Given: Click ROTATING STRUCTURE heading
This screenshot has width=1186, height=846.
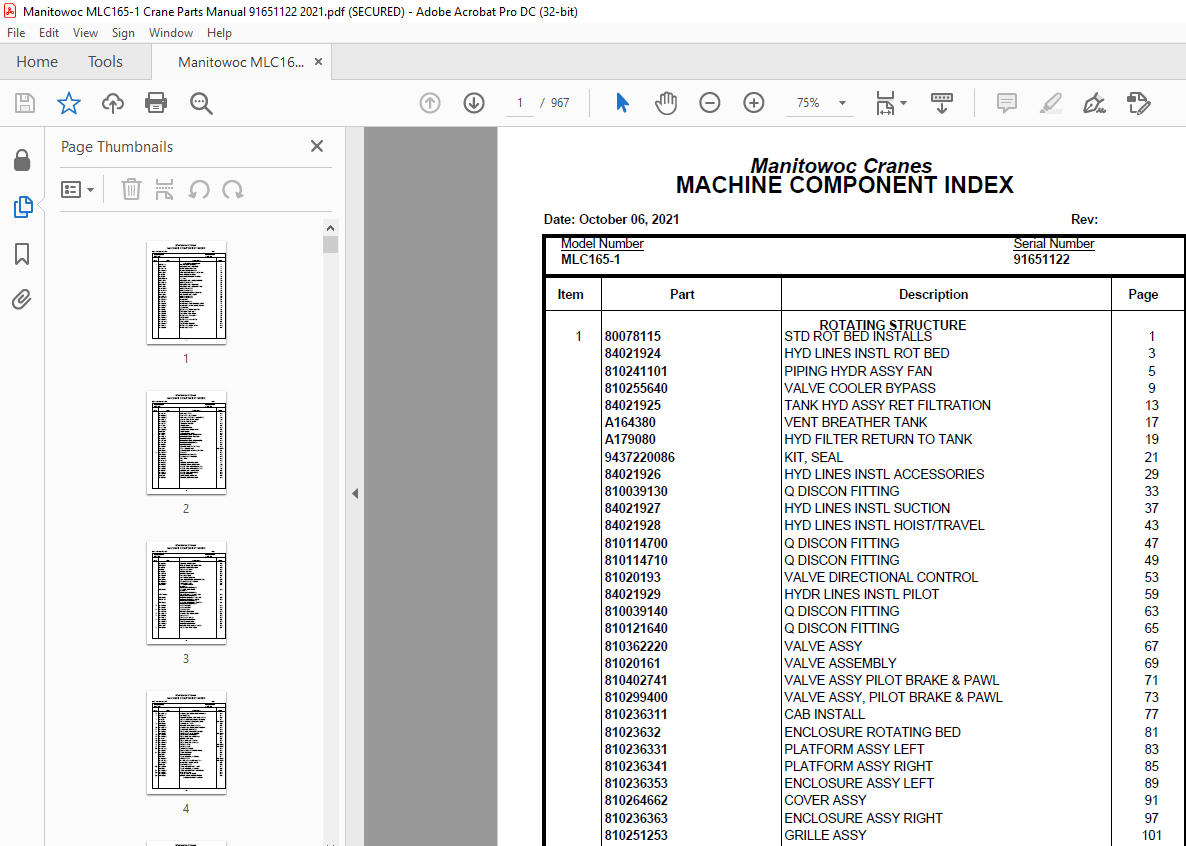Looking at the screenshot, I should coord(893,325).
